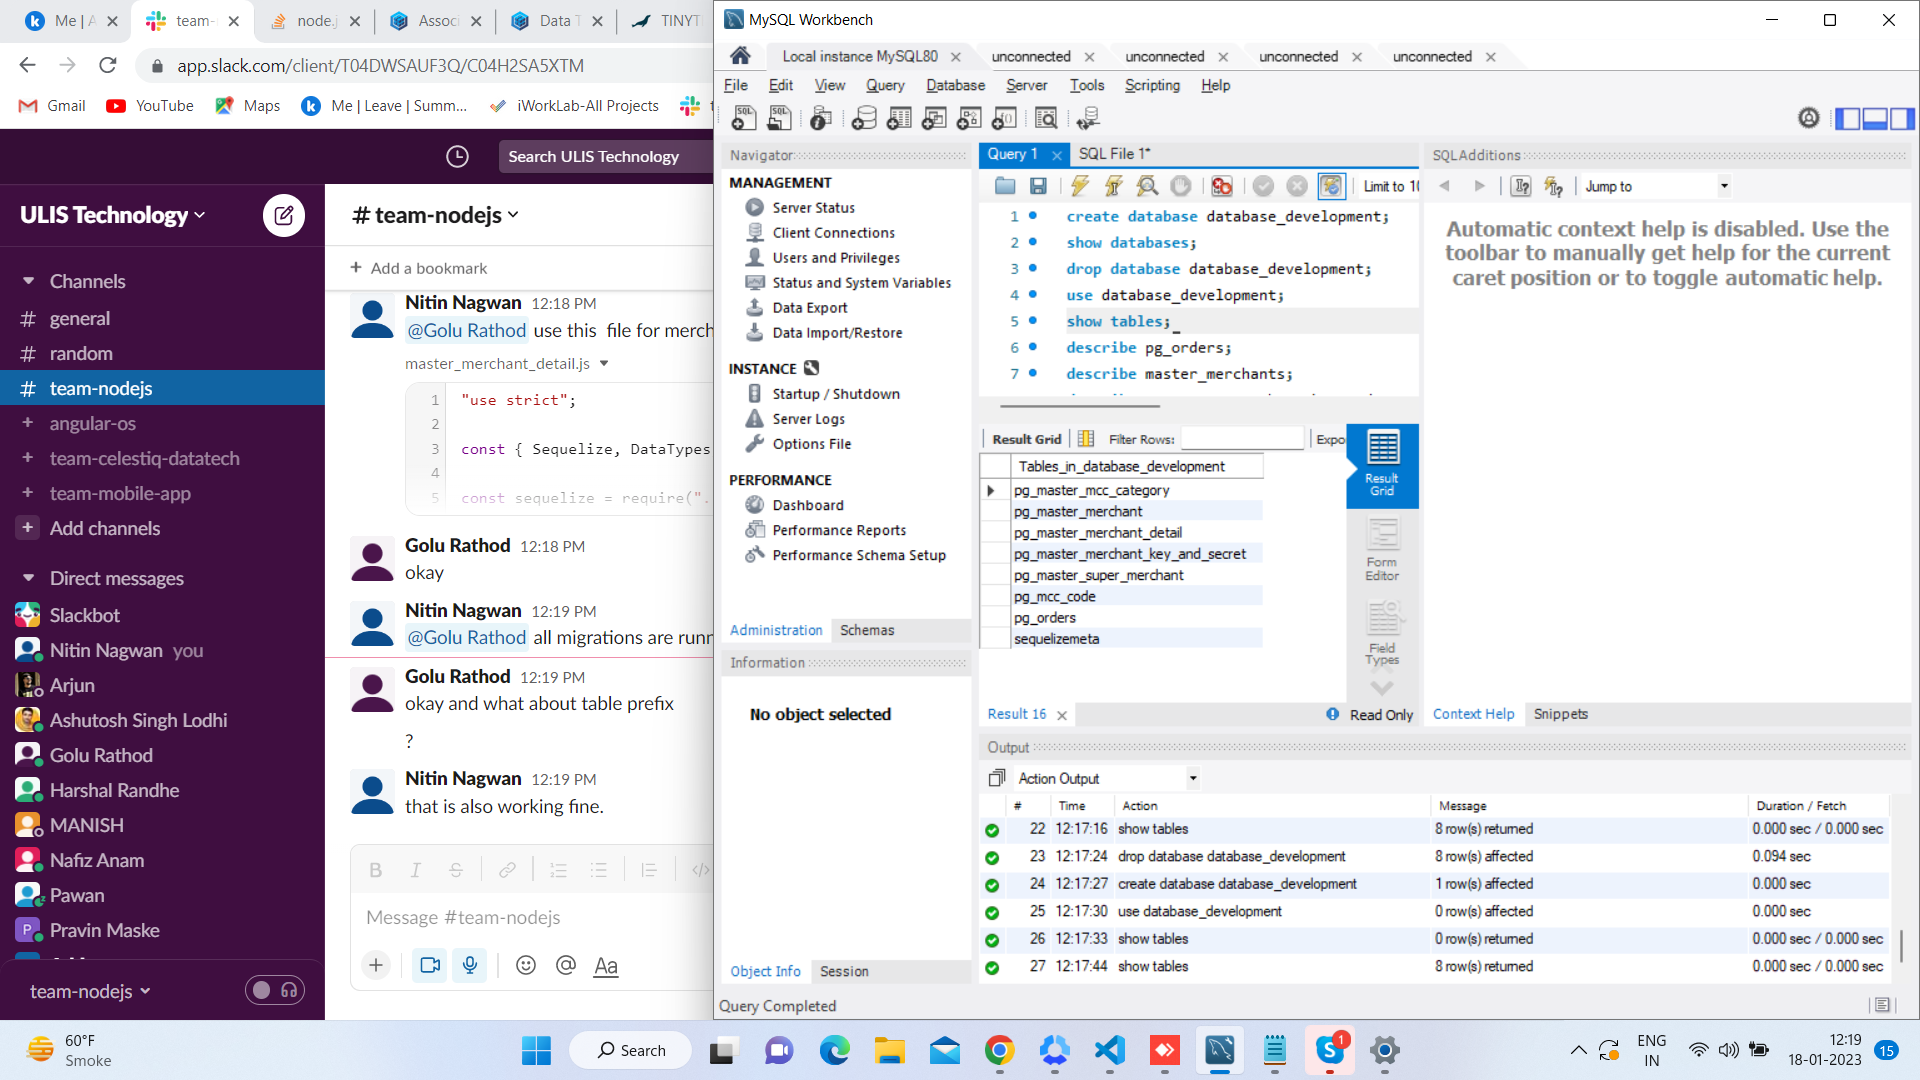
Task: Click Add channels in Slack sidebar
Action: [105, 528]
